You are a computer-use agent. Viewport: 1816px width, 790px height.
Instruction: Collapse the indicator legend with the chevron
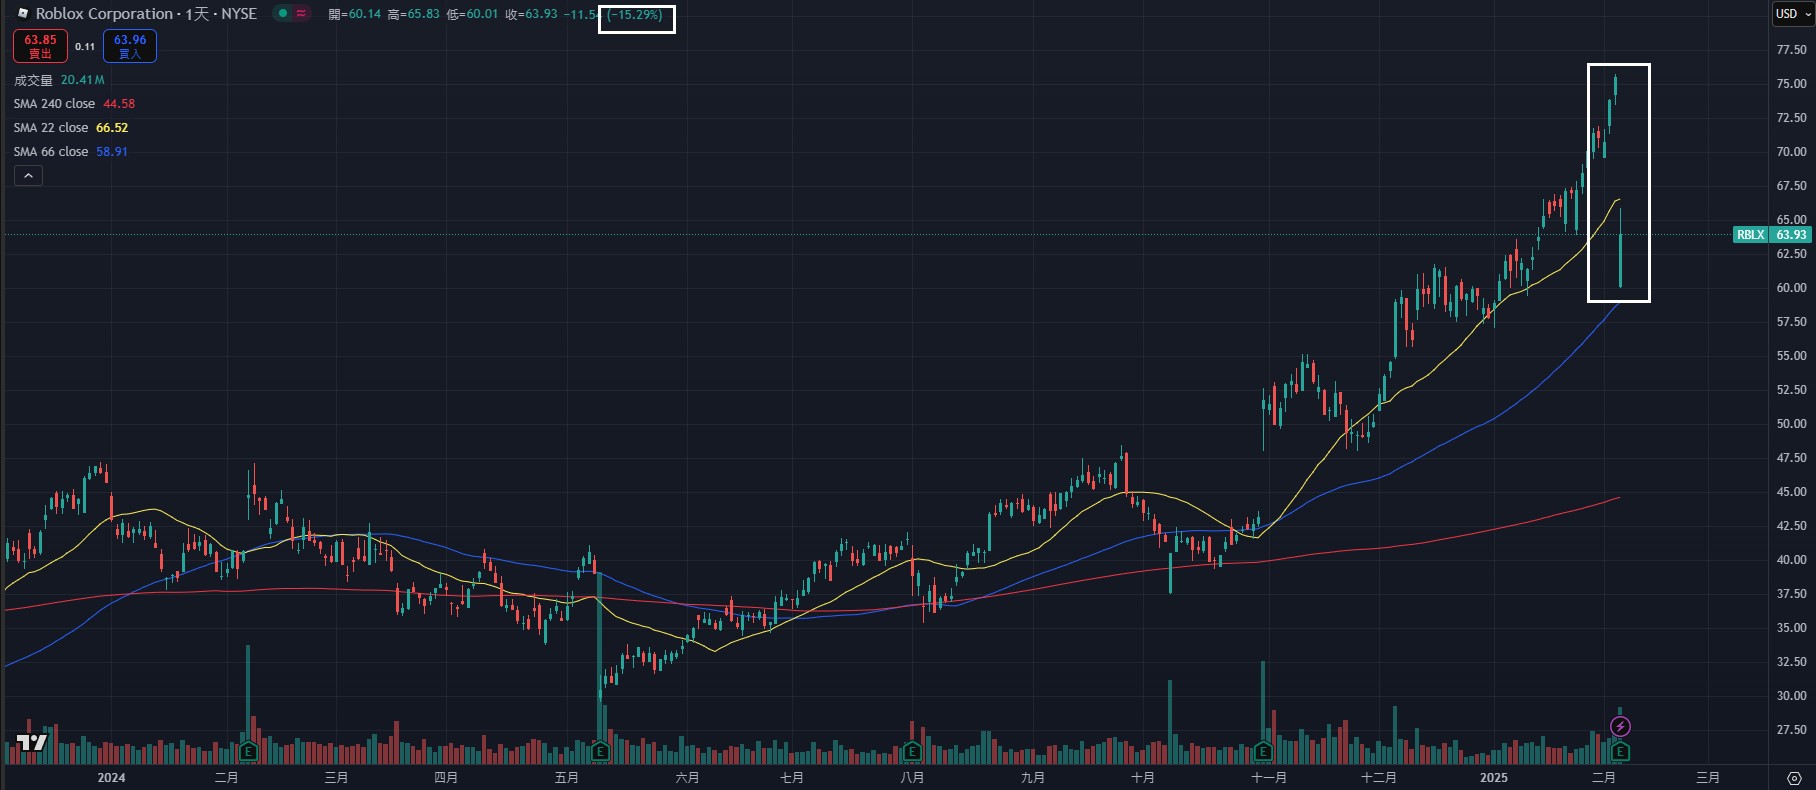point(28,176)
